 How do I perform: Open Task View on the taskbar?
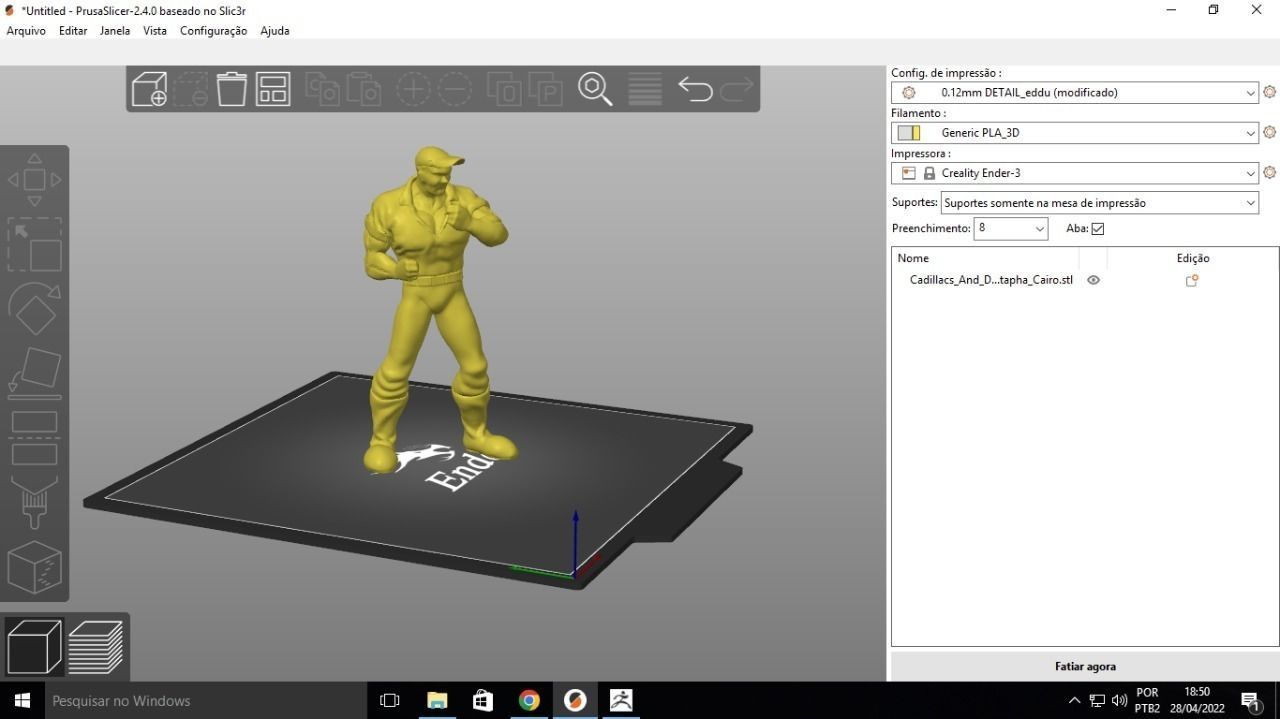pyautogui.click(x=390, y=700)
